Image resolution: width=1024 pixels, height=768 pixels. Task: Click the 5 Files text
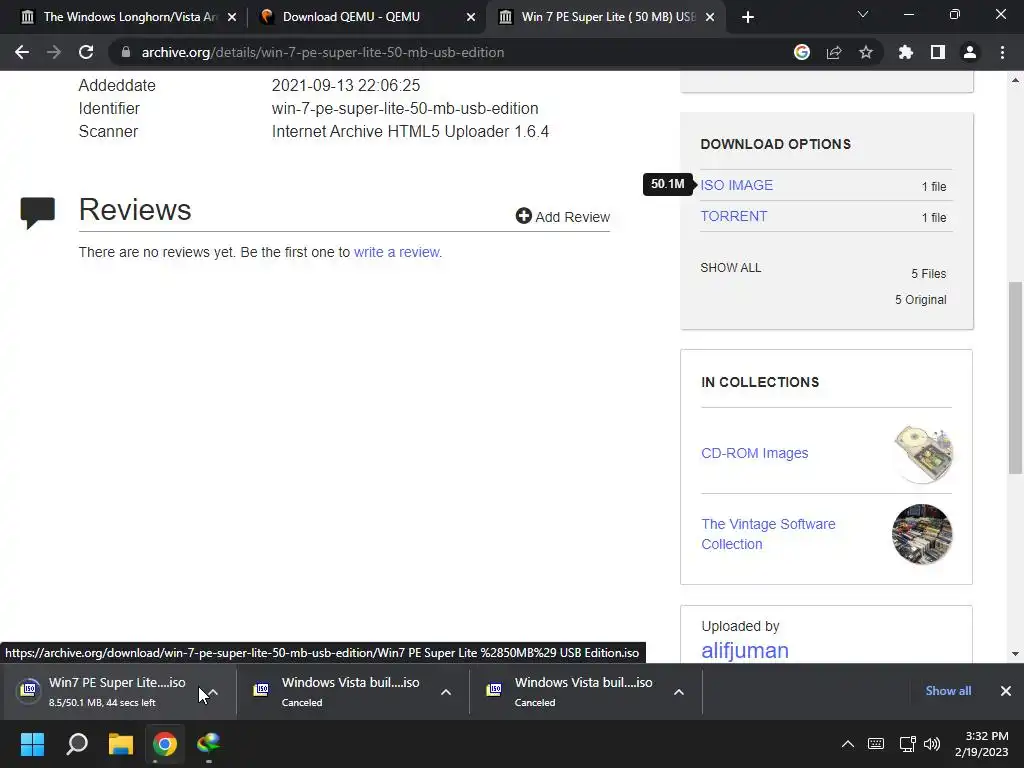(x=929, y=274)
